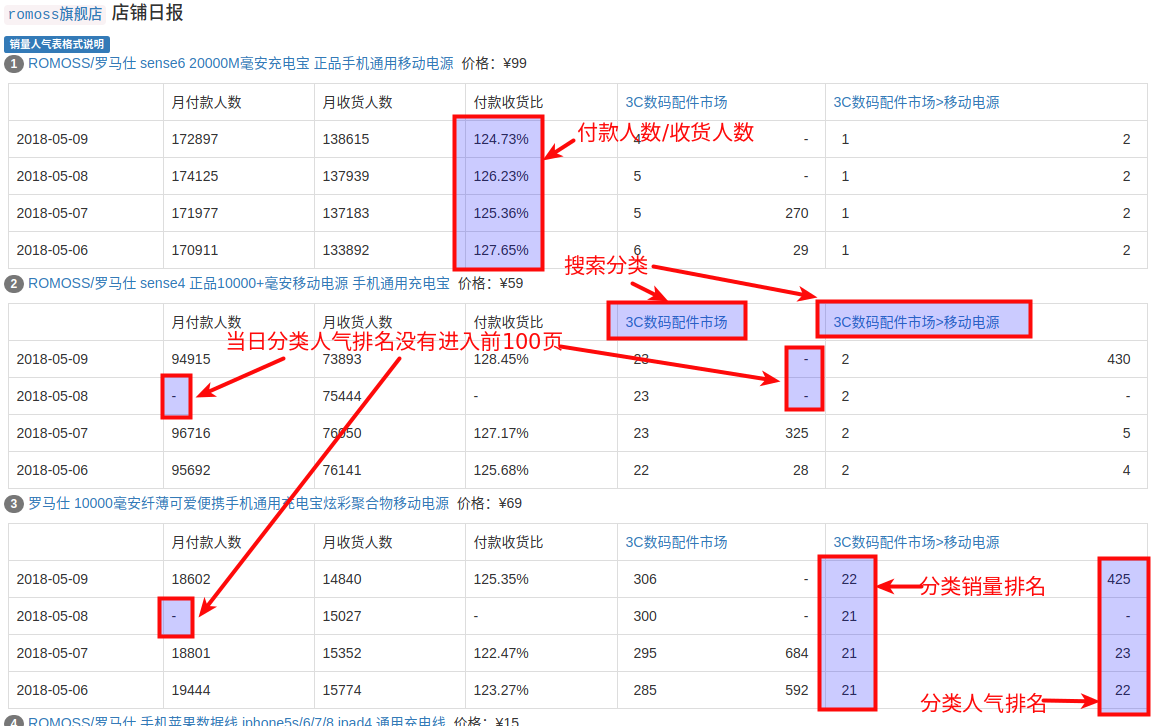Open 3C数码配件市场>移动电源 link in sense4 table
Viewport: 1153px width, 726px height.
pos(916,322)
